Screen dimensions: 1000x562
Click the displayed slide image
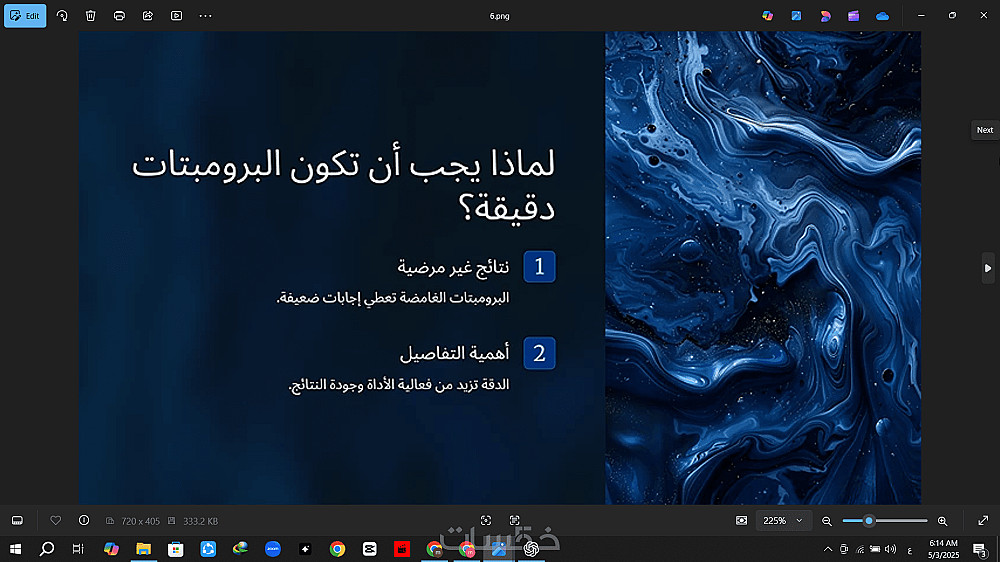click(x=500, y=268)
